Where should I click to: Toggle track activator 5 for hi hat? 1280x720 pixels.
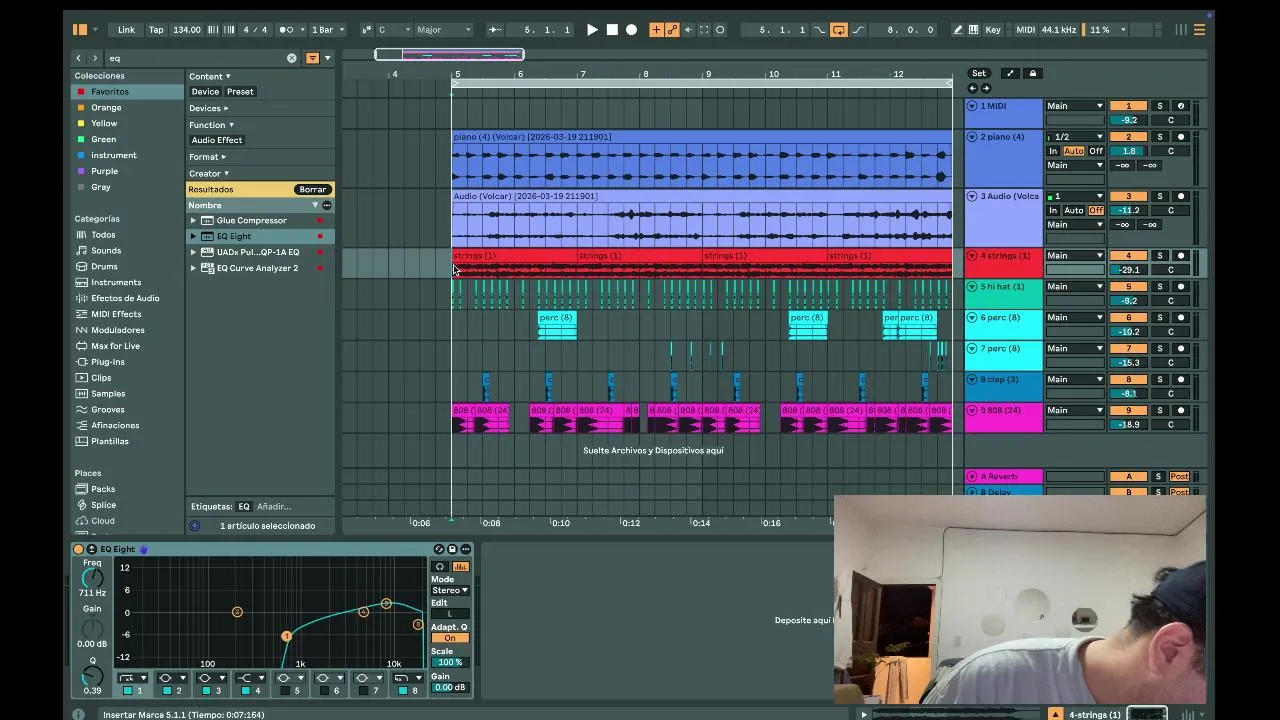(x=1128, y=287)
